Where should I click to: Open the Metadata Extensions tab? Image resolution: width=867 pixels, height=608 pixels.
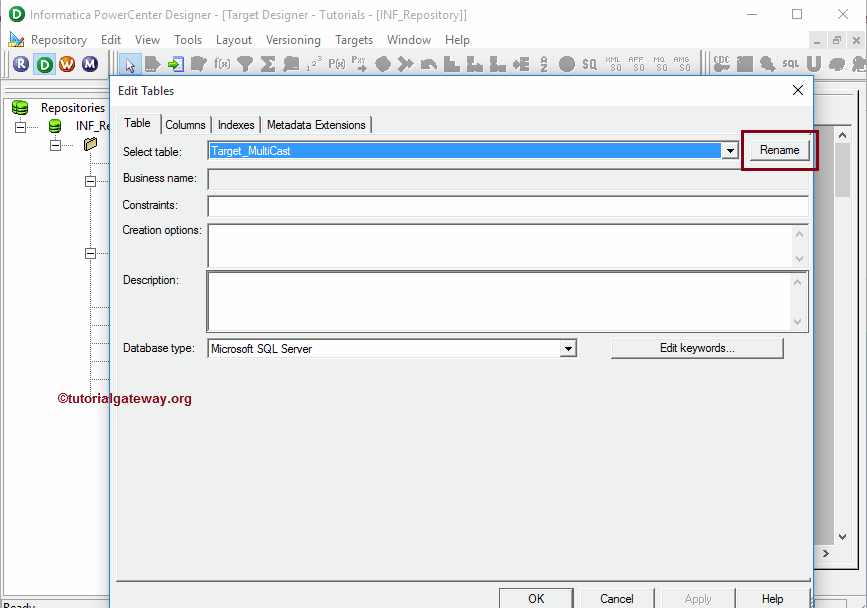coord(315,124)
